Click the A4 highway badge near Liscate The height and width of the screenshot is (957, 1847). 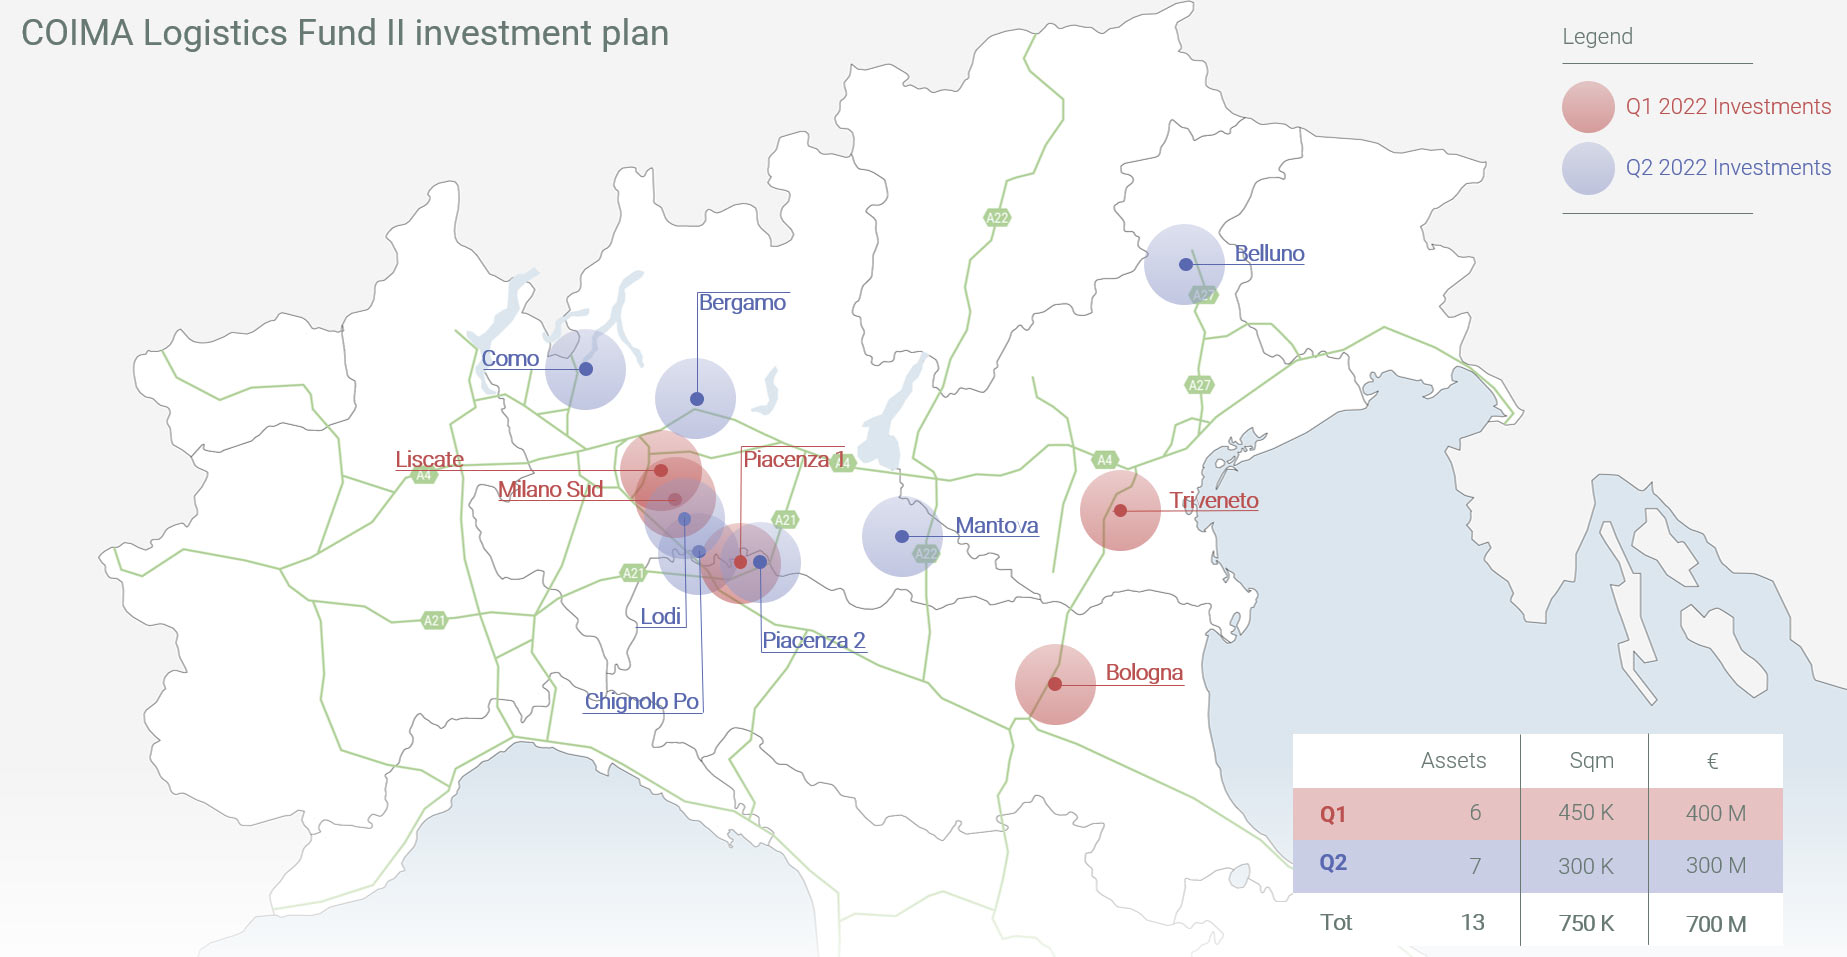[424, 476]
